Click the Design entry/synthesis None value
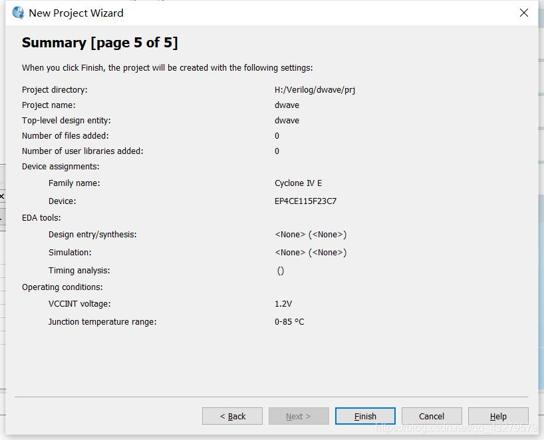Screen dimensions: 544x440 pyautogui.click(x=311, y=235)
